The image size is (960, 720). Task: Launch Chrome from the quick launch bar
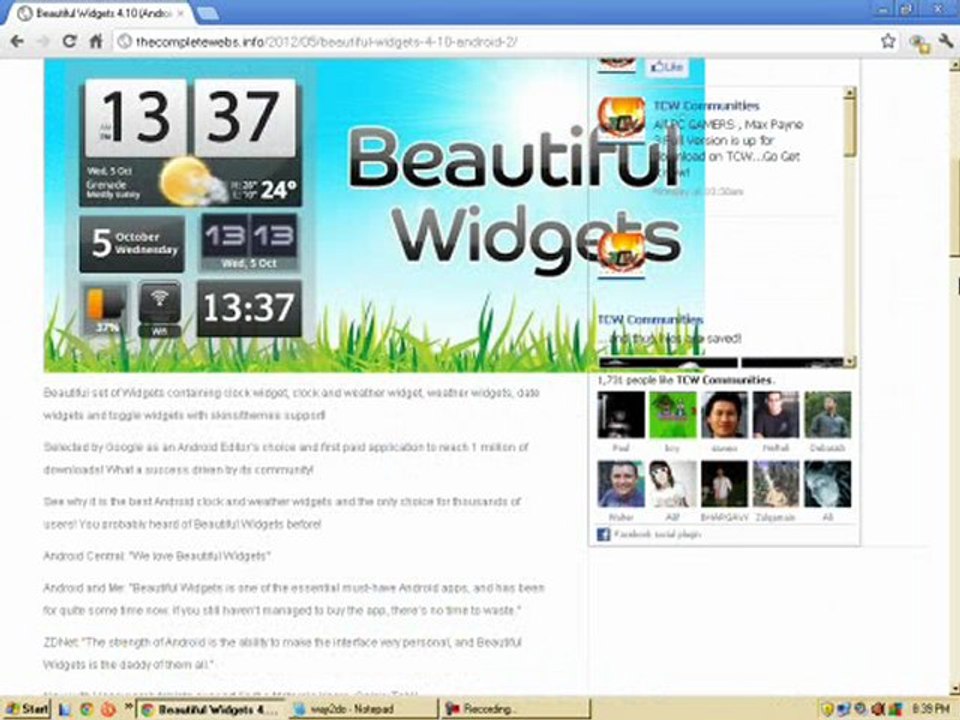coord(86,710)
